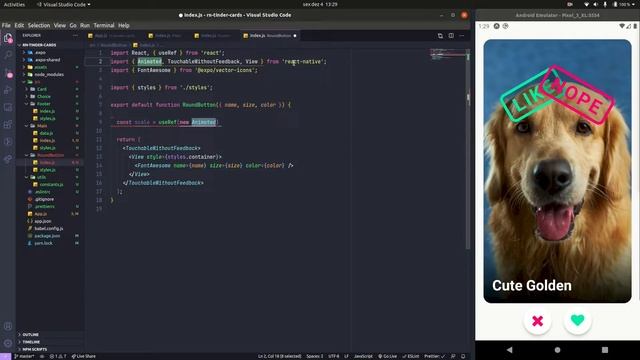Click the split editor right icon
Screen dimensions: 640x360
451,36
